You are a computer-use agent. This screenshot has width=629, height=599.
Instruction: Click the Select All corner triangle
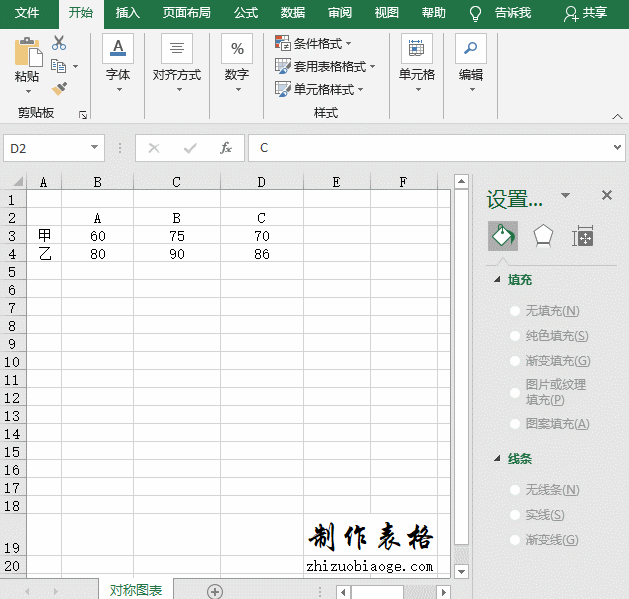(x=18, y=182)
